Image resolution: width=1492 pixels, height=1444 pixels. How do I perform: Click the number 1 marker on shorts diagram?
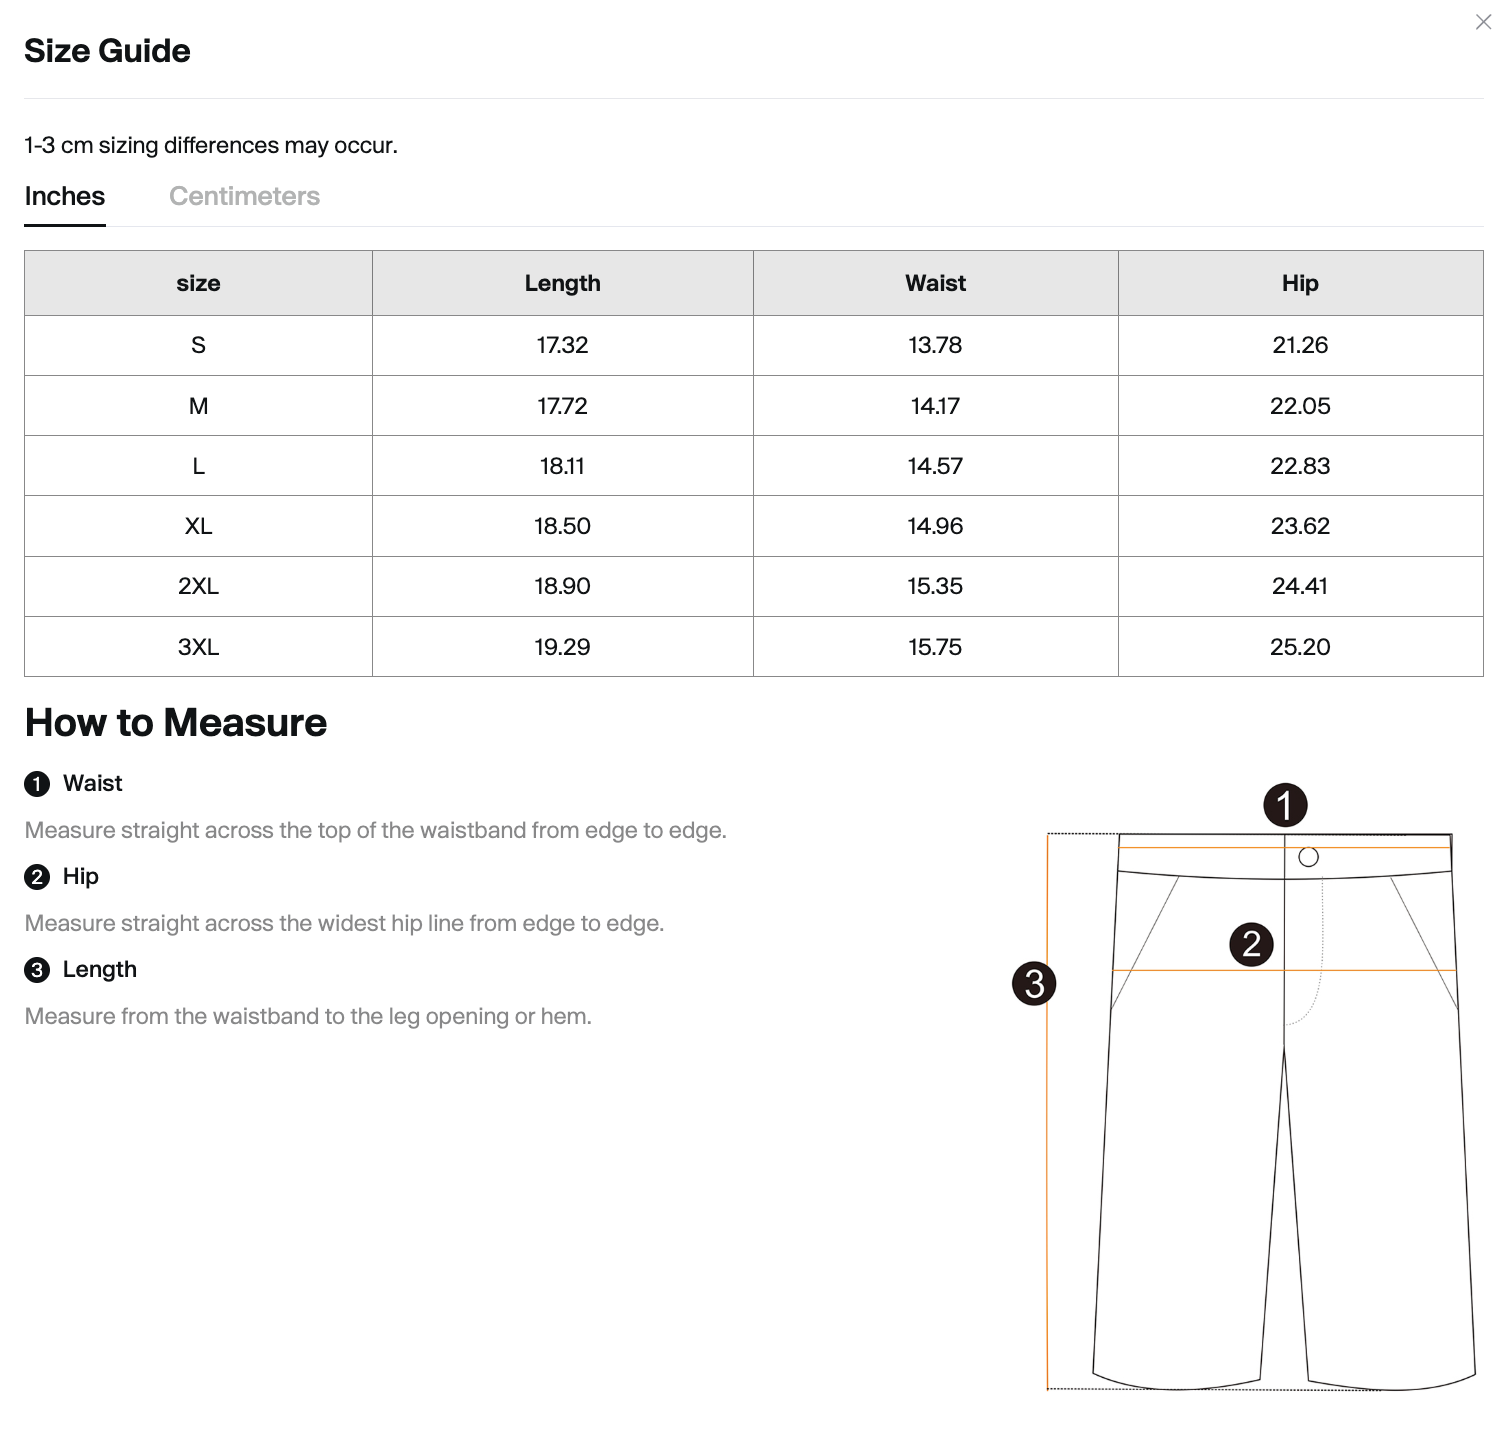click(1285, 805)
